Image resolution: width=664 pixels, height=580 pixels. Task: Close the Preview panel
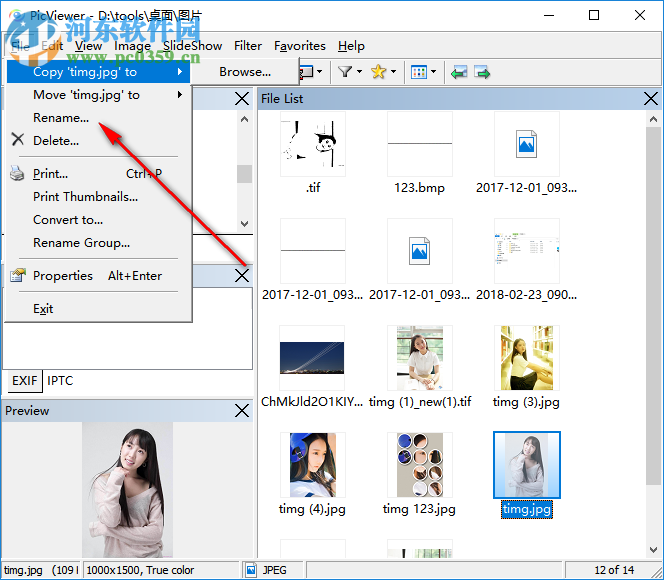pos(242,410)
